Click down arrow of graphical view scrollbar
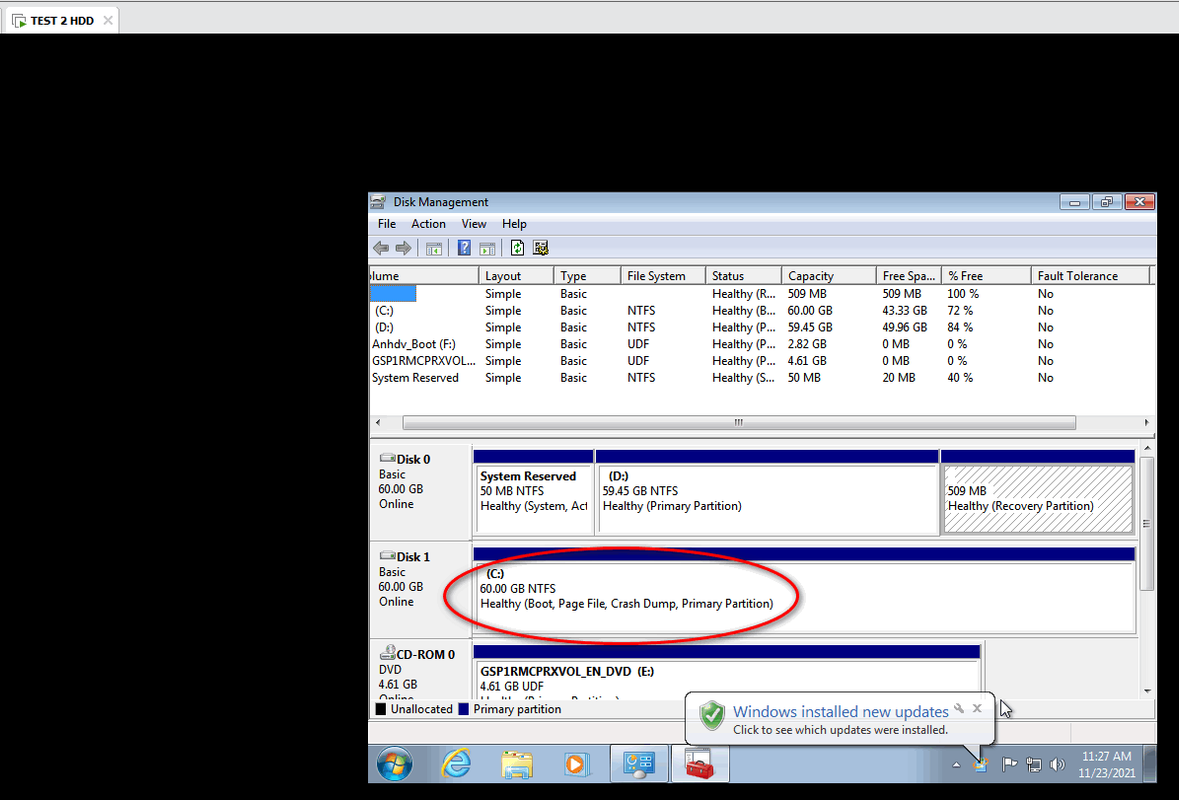The image size is (1179, 800). point(1147,691)
